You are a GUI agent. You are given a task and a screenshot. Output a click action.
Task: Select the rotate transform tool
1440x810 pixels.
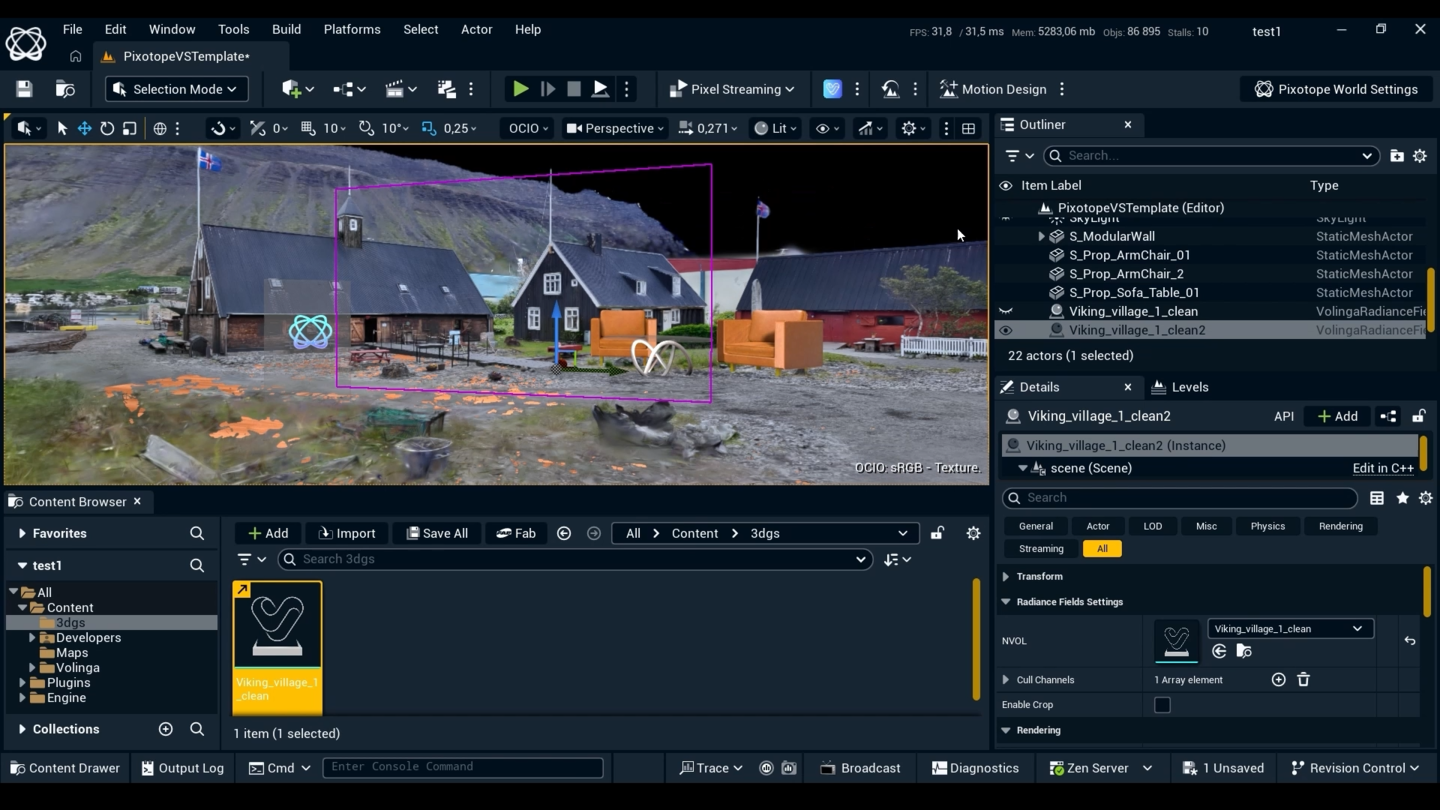coord(107,128)
